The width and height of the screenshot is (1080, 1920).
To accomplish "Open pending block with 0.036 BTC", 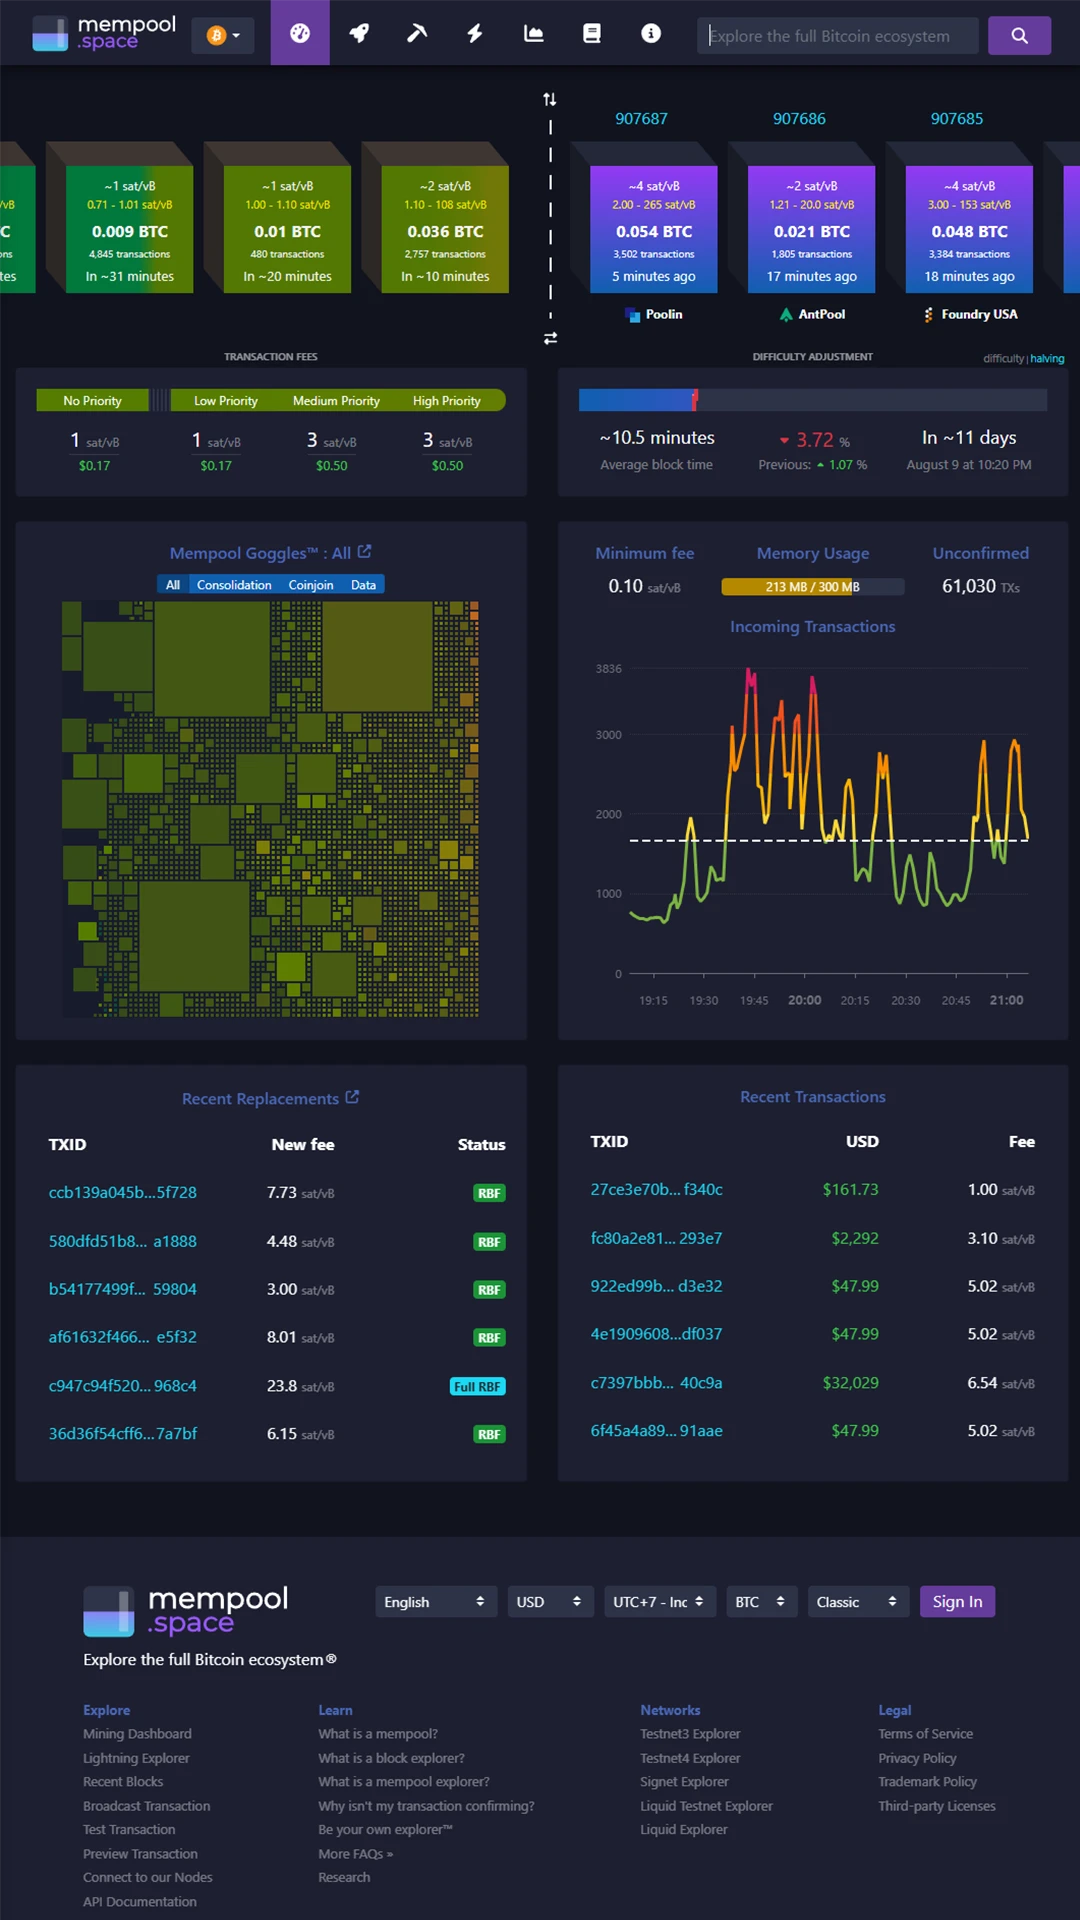I will click(x=445, y=229).
